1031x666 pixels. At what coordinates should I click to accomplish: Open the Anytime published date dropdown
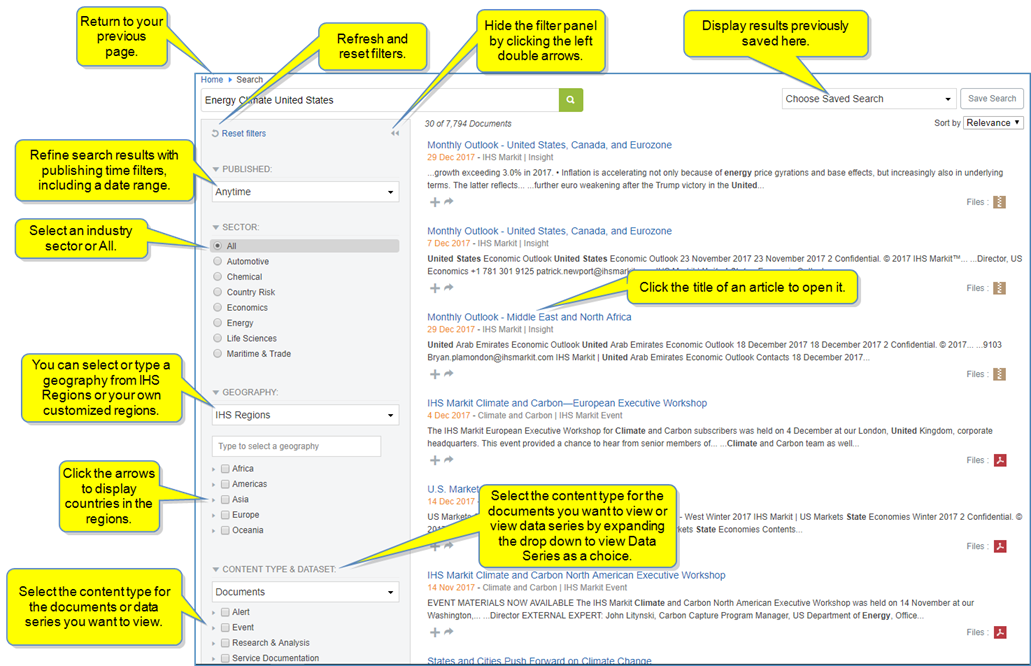coord(305,192)
